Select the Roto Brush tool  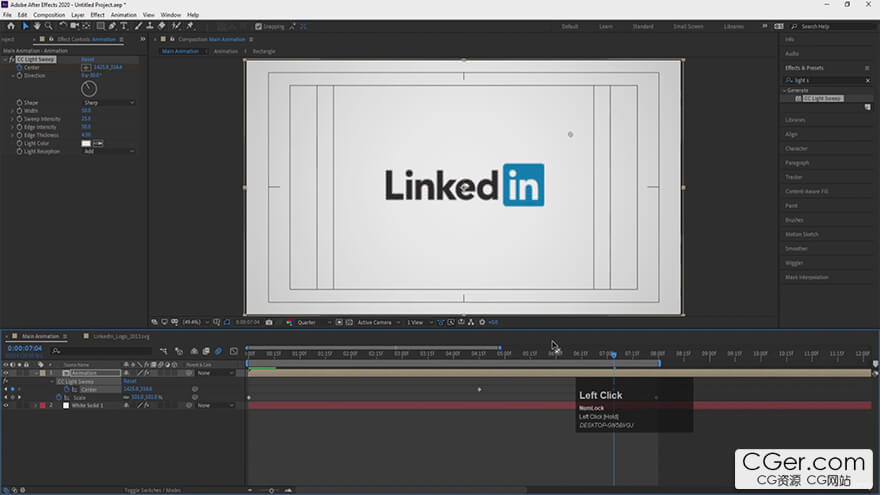pyautogui.click(x=176, y=26)
